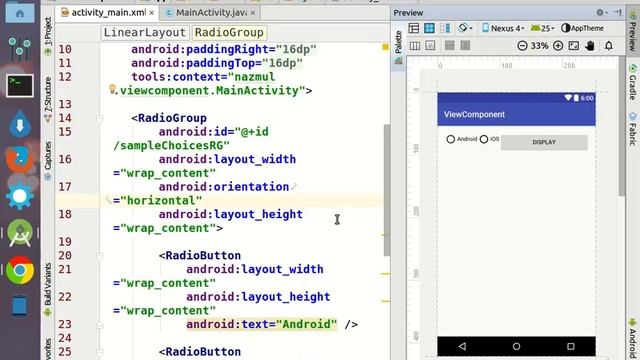This screenshot has height=360, width=640.
Task: Select the pan hand tool
Action: pos(590,46)
